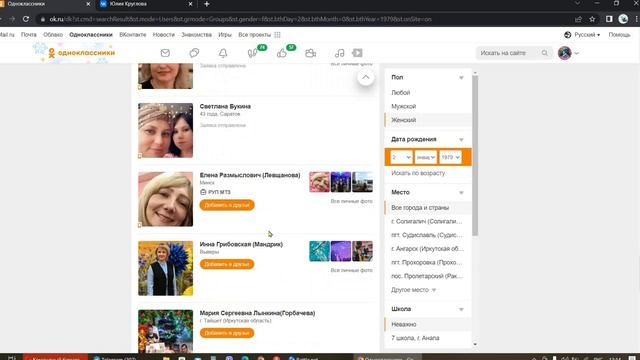Click the forward navigation arrow
This screenshot has width=640, height=360.
click(12, 19)
